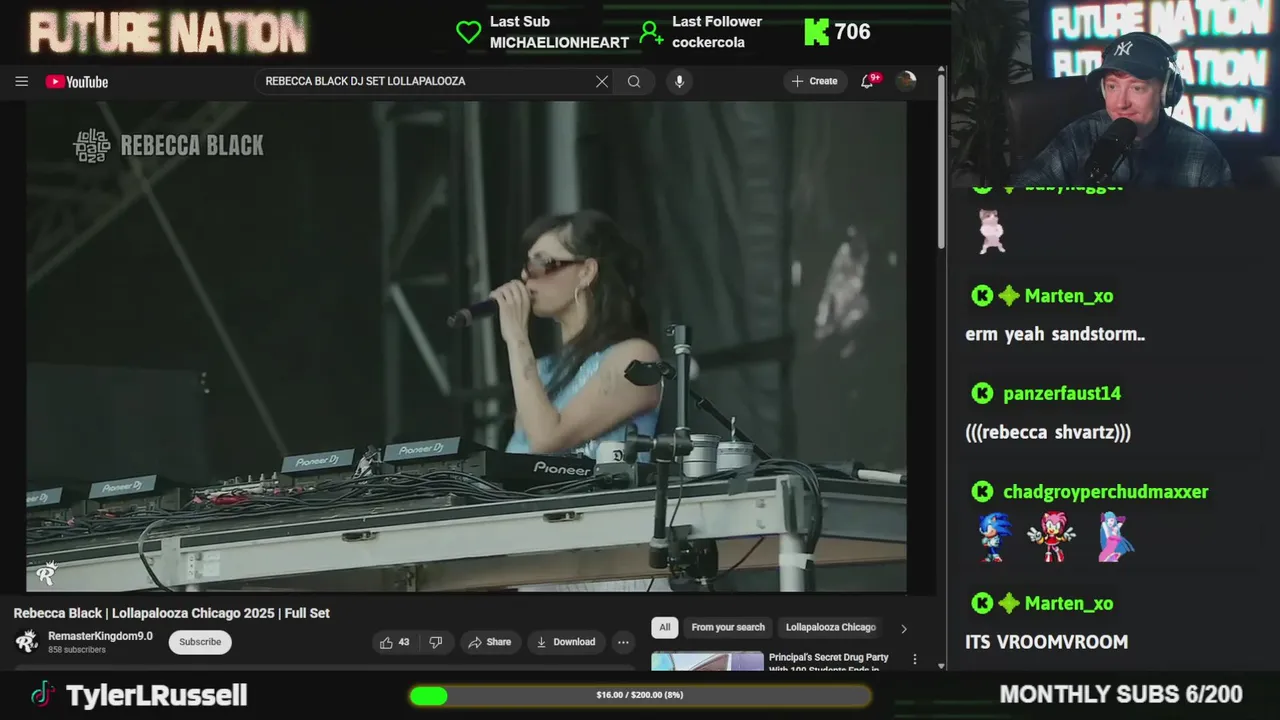Select the From your search chip

(x=728, y=627)
